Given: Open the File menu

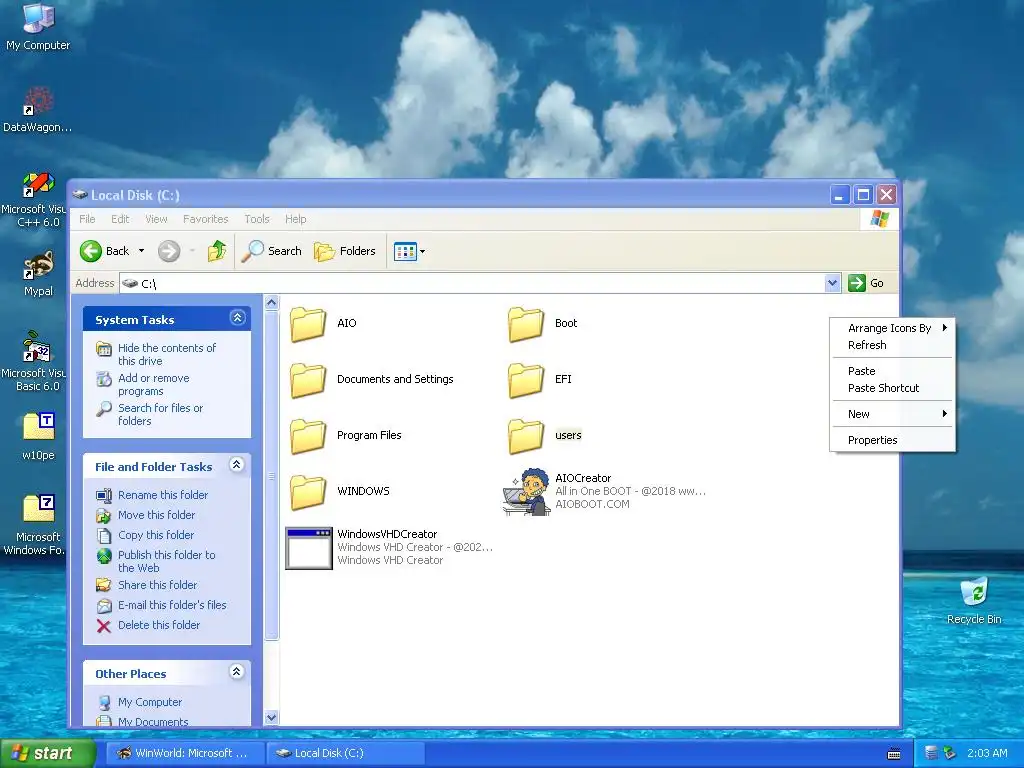Looking at the screenshot, I should (87, 219).
